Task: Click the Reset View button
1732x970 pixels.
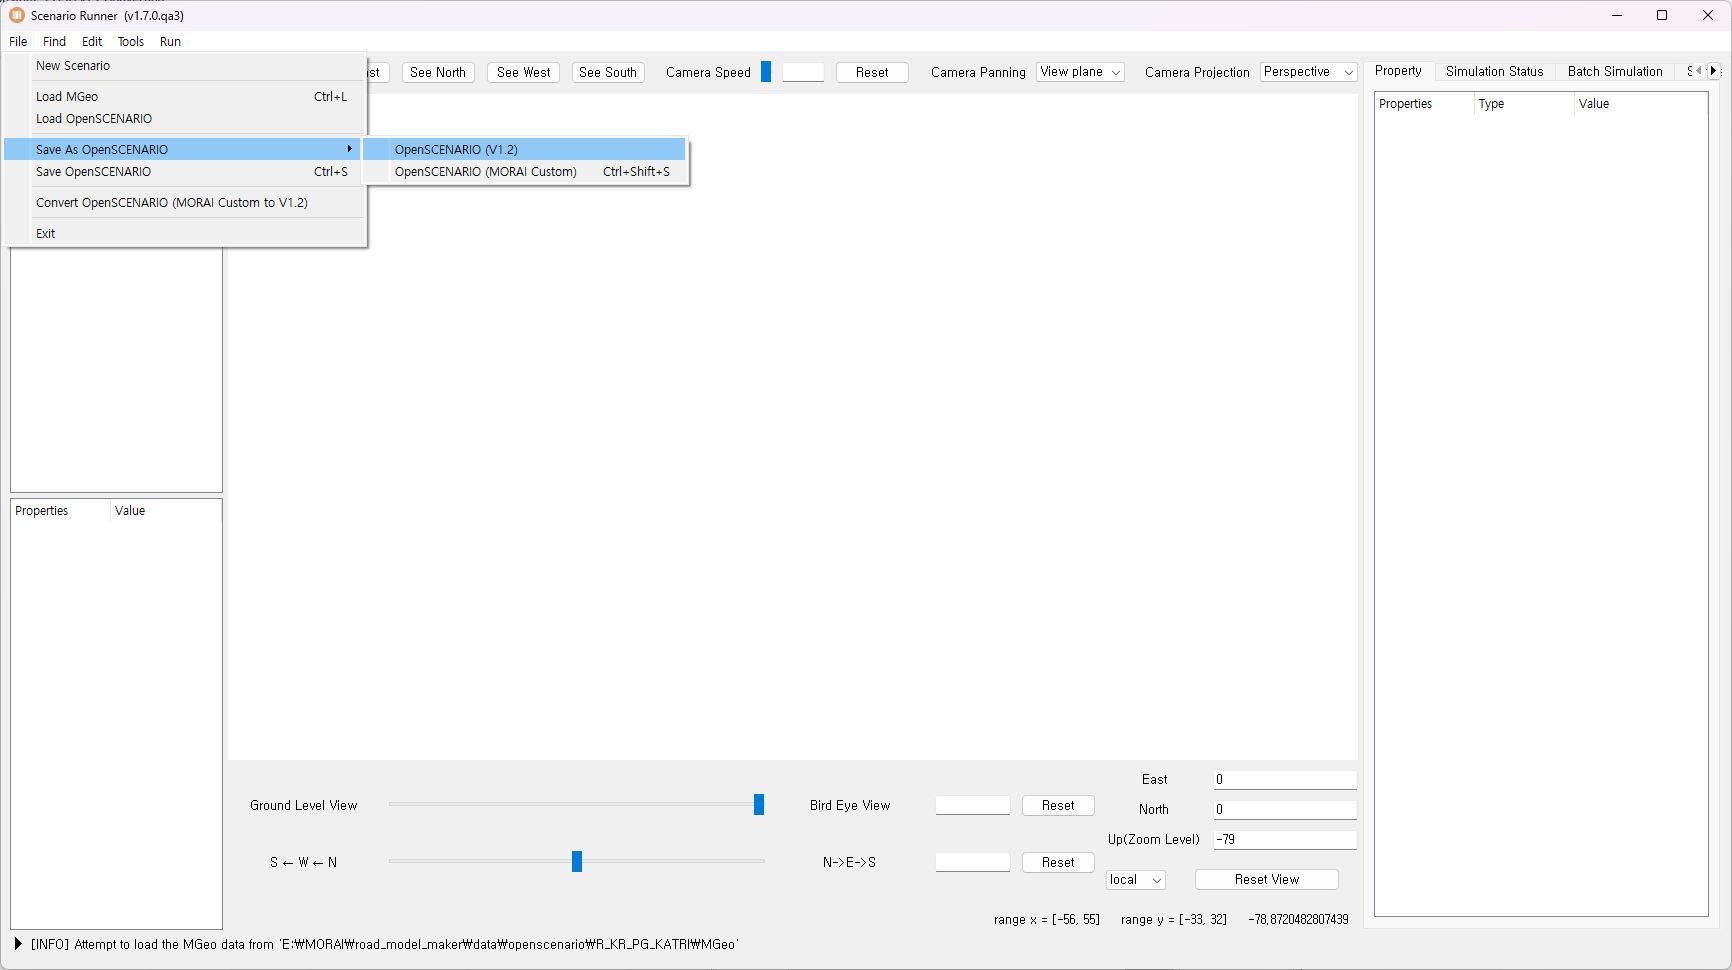Action: pyautogui.click(x=1266, y=880)
